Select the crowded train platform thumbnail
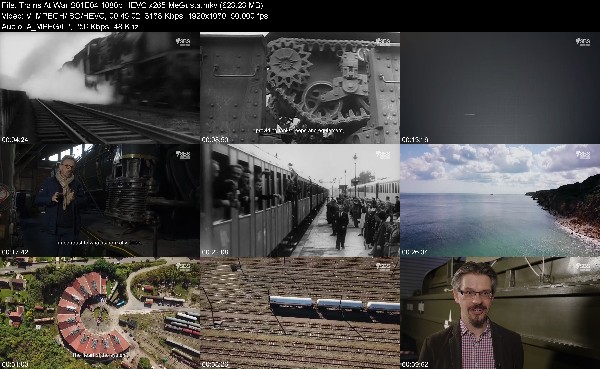Image resolution: width=600 pixels, height=369 pixels. point(300,201)
